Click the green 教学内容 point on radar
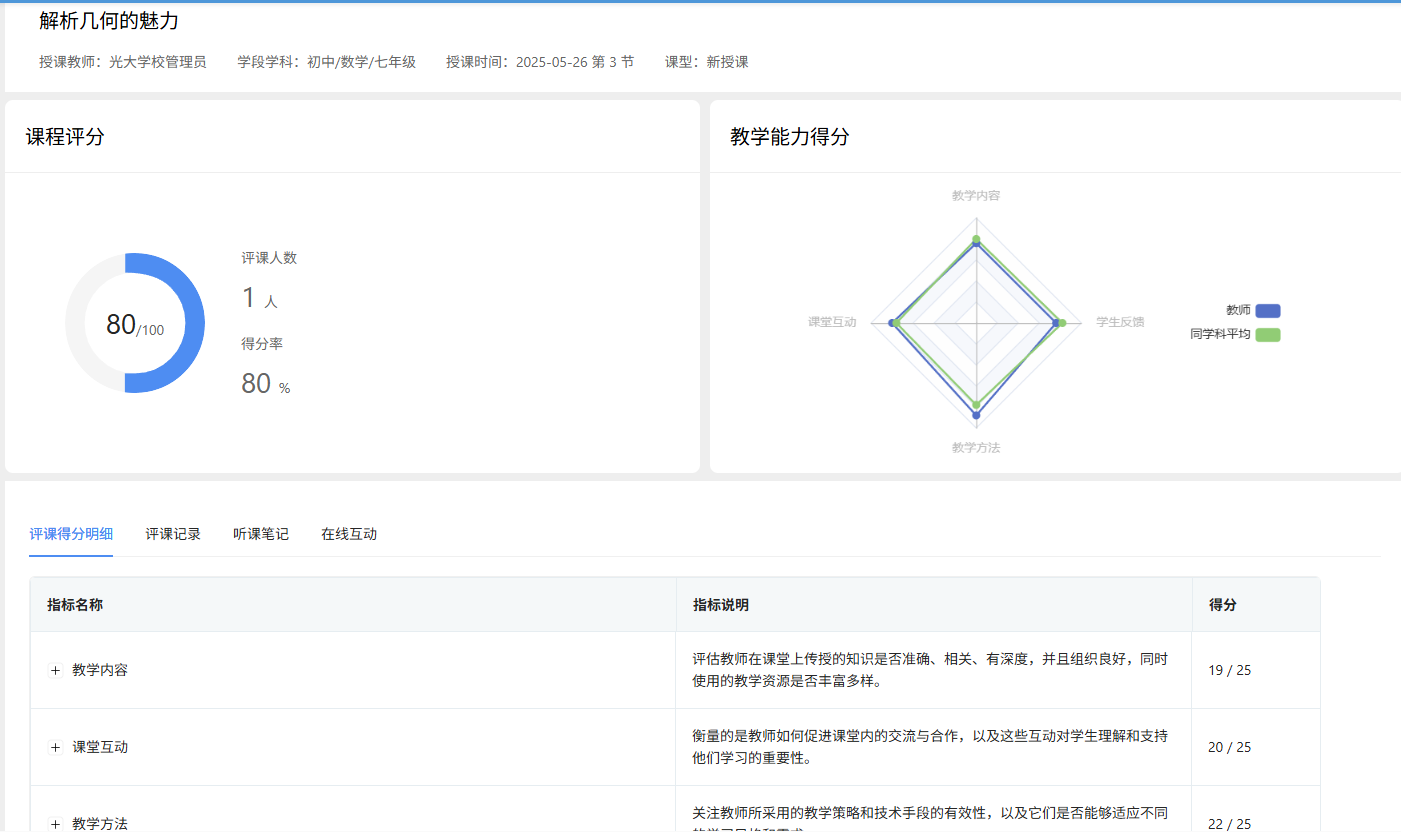Image resolution: width=1401 pixels, height=832 pixels. coord(977,238)
